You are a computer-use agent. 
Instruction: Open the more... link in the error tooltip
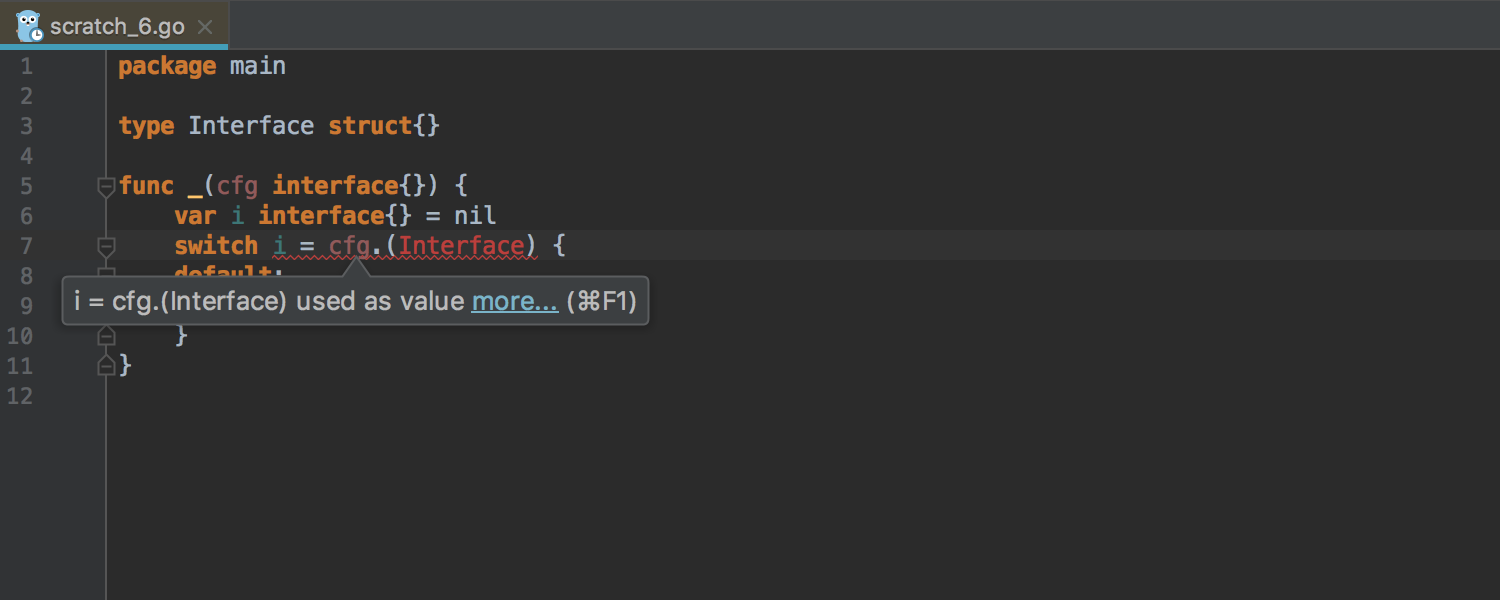(514, 301)
